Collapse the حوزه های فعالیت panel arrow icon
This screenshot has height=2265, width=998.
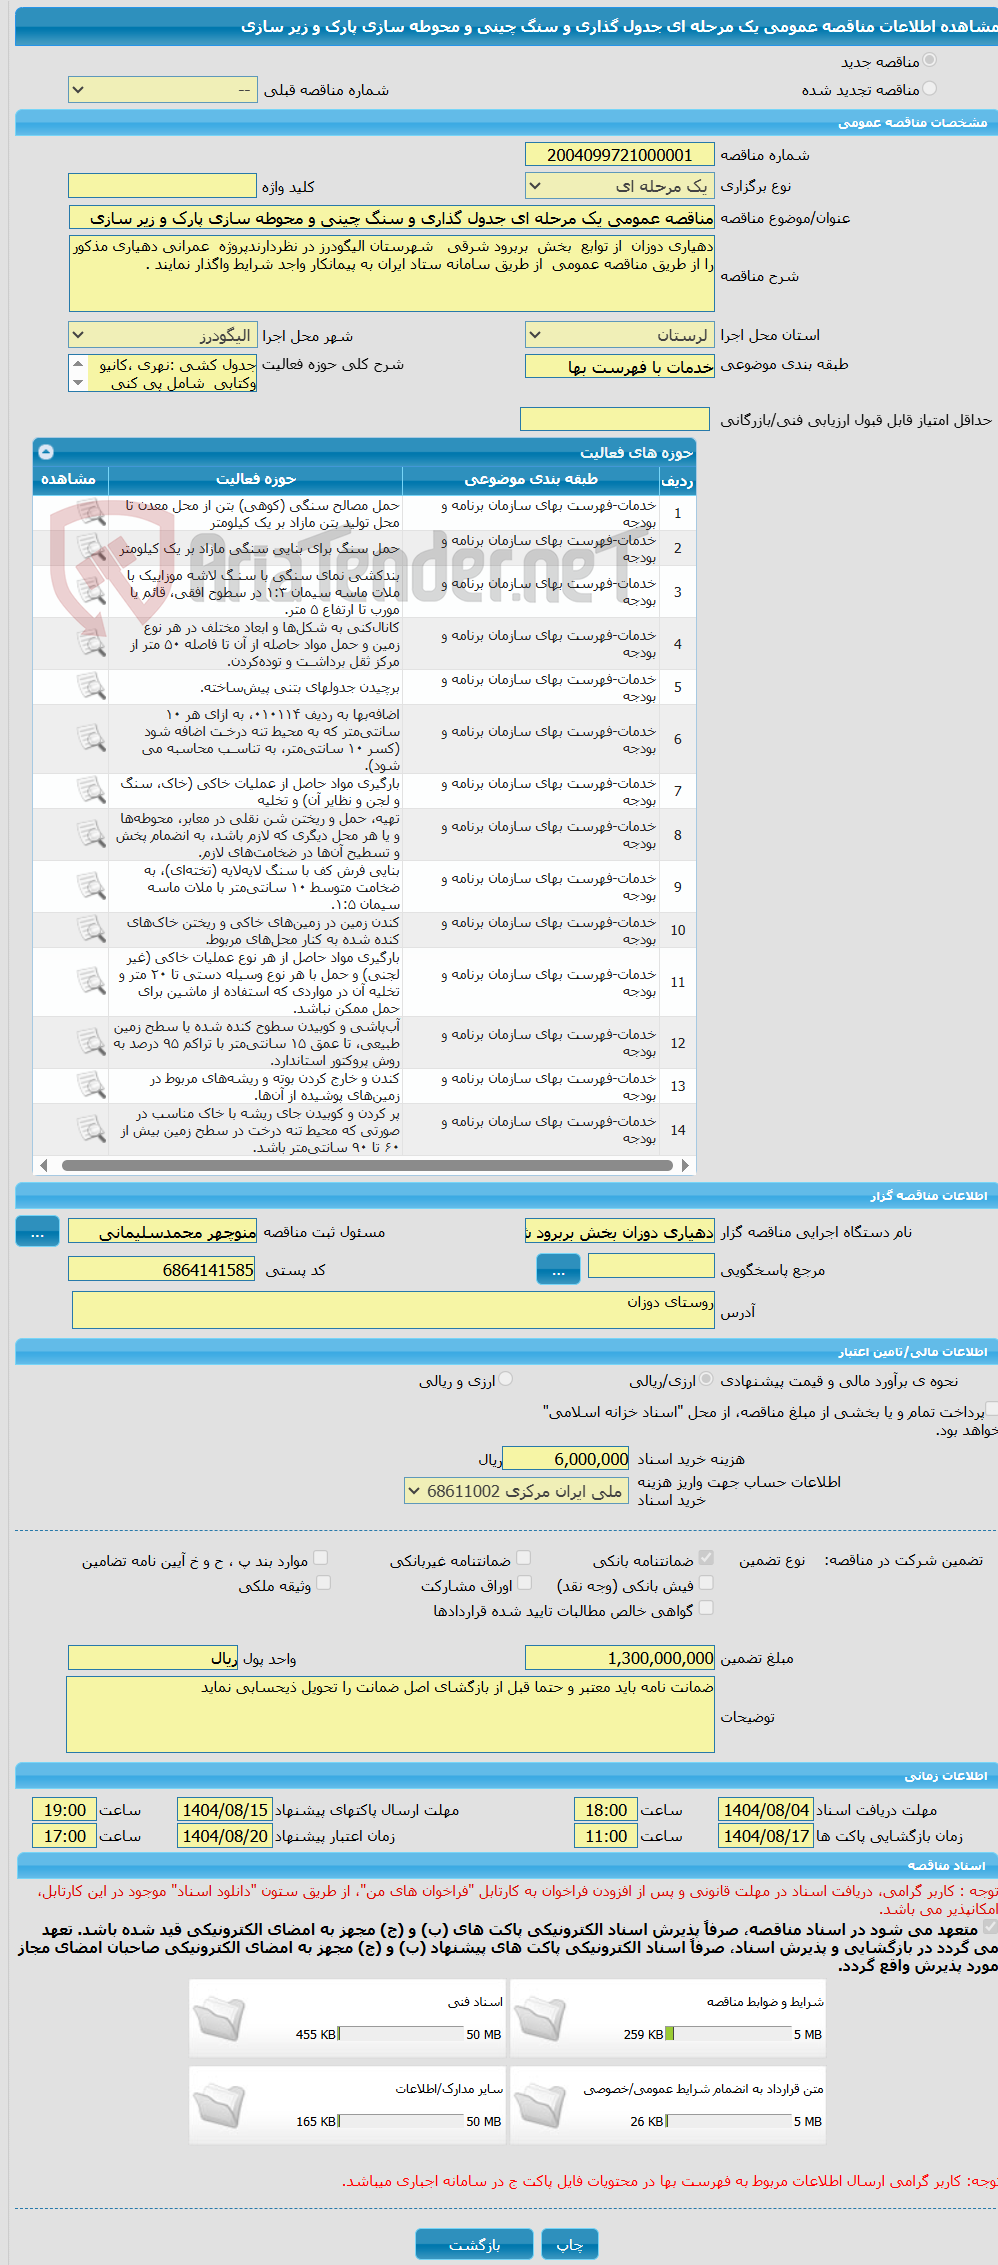coord(46,452)
